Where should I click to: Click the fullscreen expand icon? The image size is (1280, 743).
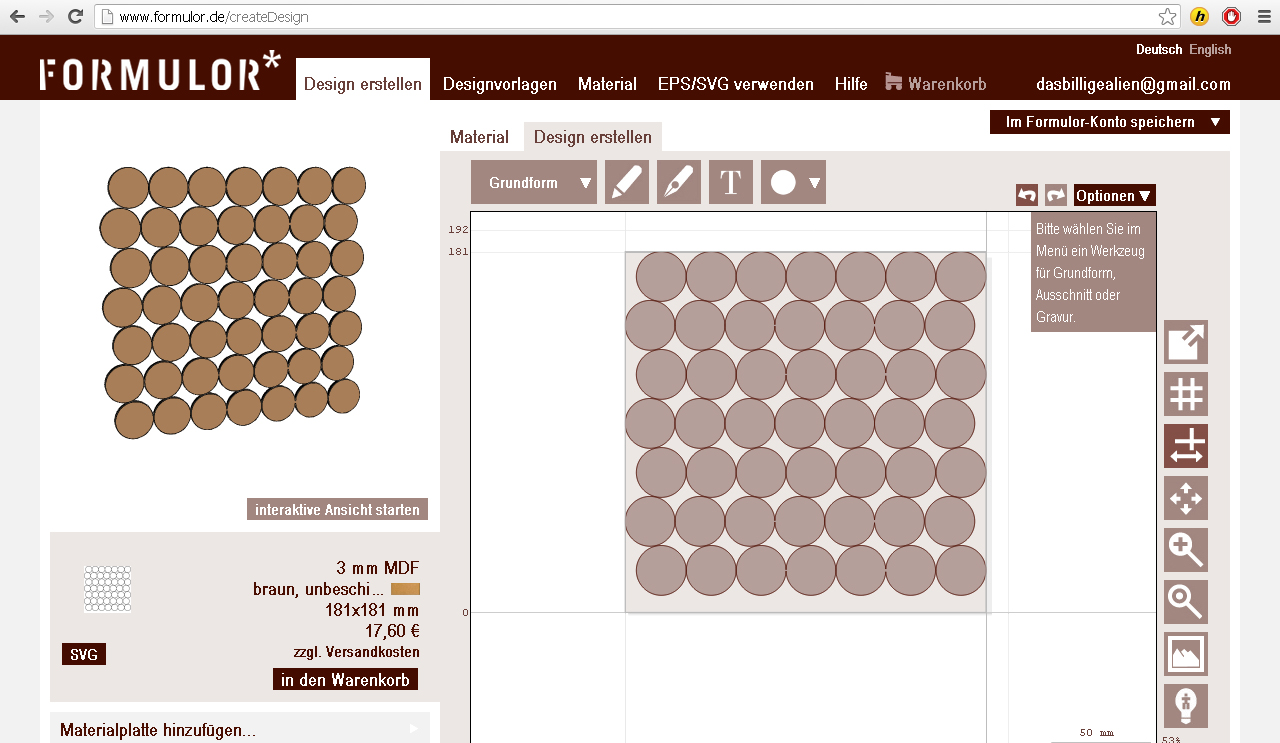pos(1185,342)
